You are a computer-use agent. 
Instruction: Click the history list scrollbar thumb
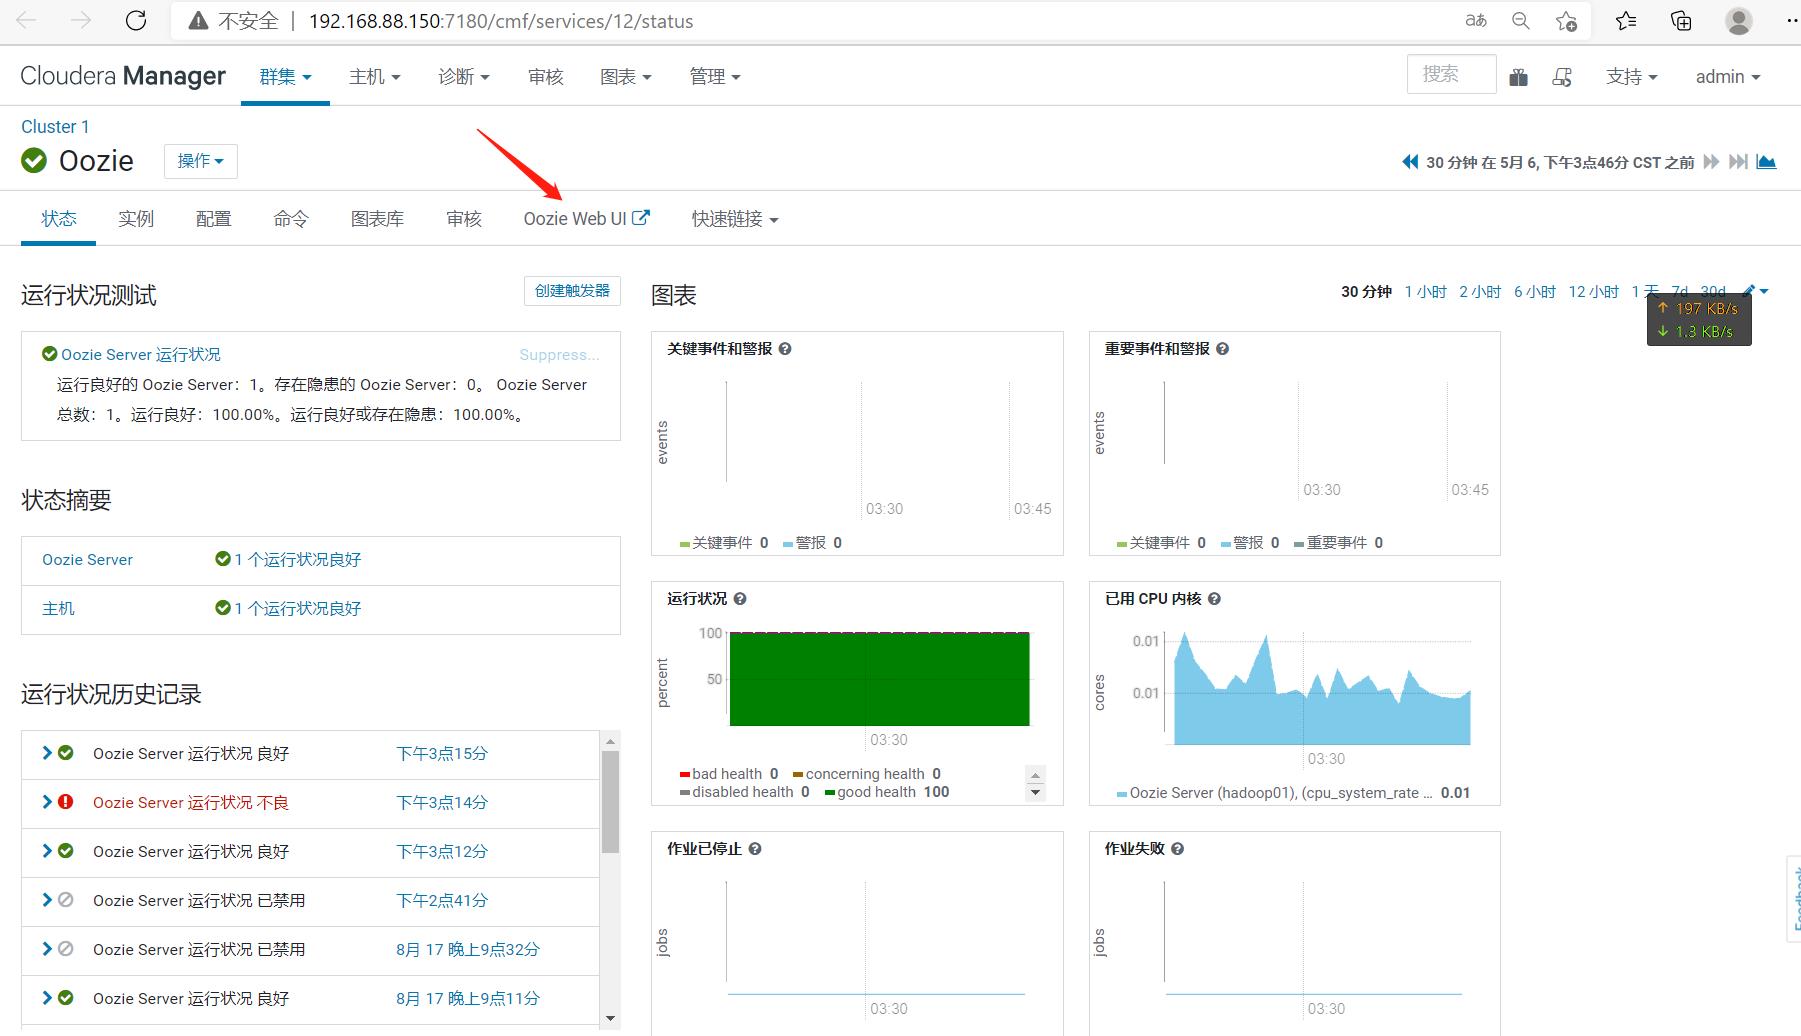(610, 801)
